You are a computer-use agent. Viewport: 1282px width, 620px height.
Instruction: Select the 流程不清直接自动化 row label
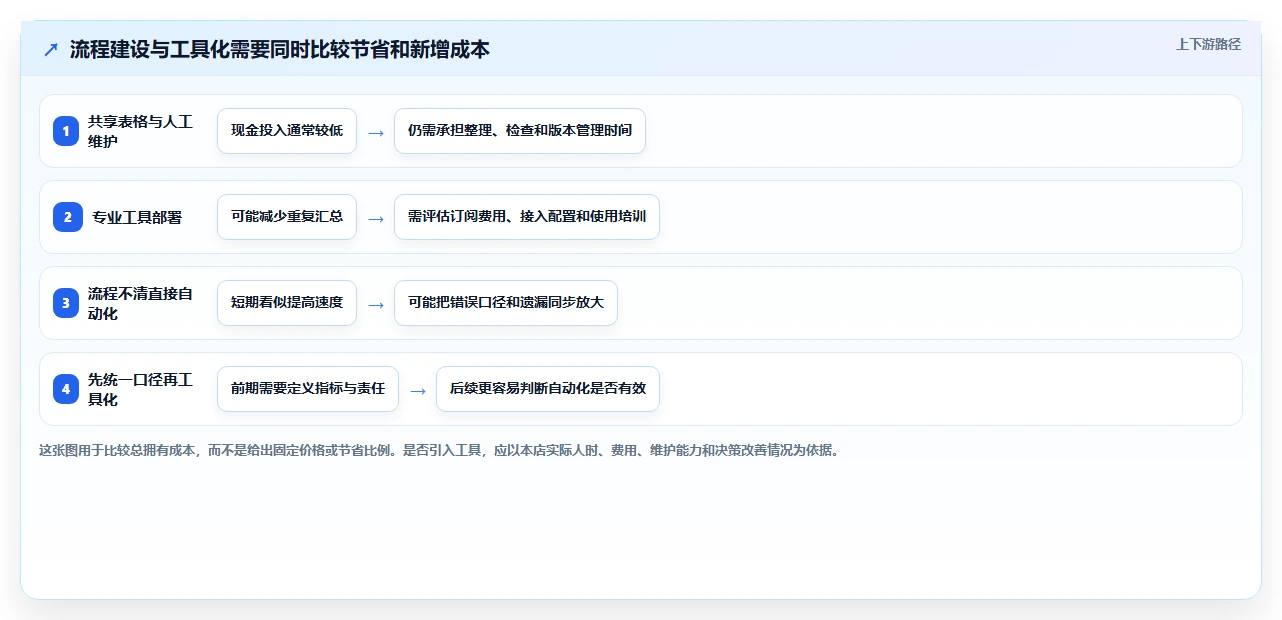[140, 303]
